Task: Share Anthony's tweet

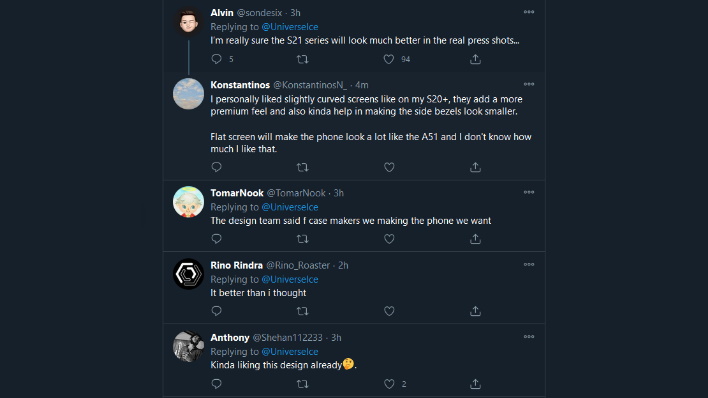Action: (475, 384)
